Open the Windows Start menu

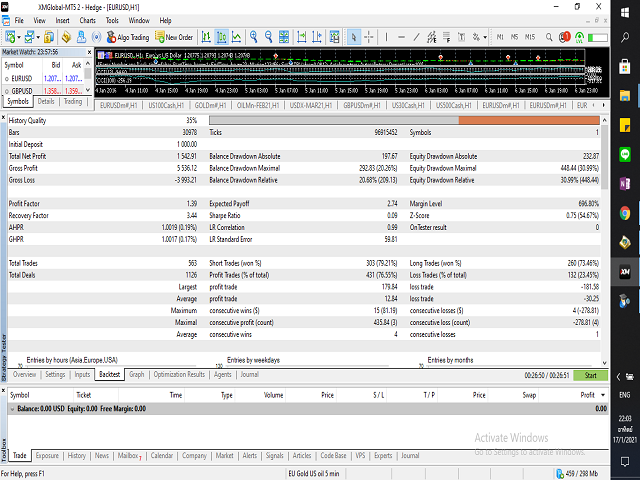624,14
